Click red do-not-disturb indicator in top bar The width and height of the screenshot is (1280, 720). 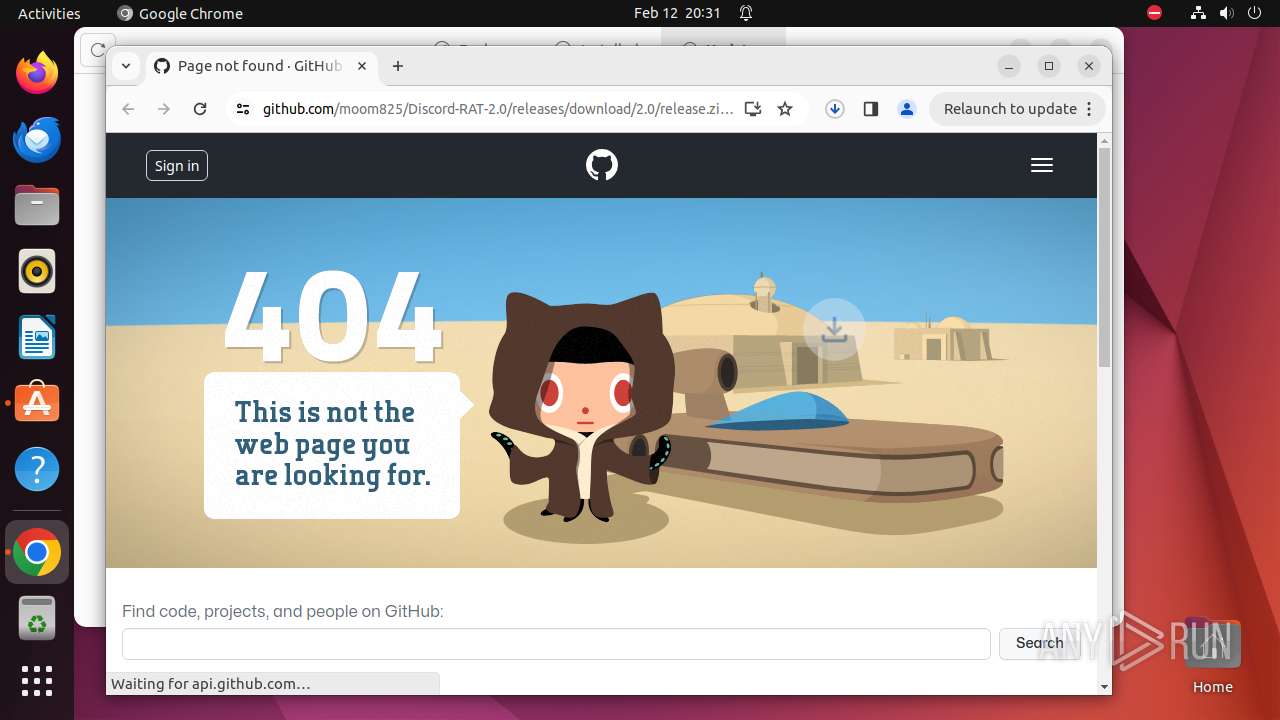[1154, 13]
